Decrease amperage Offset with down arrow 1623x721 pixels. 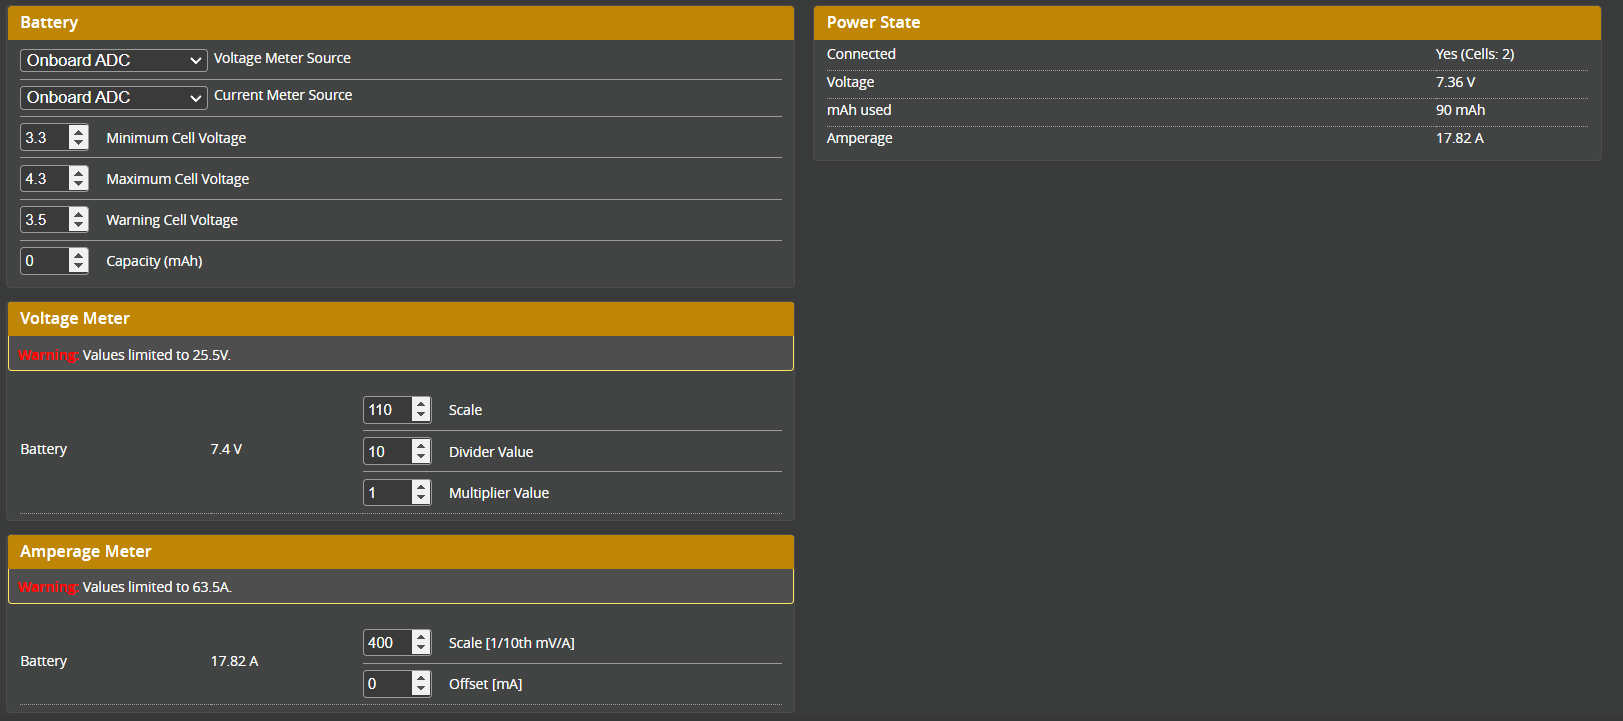click(421, 690)
